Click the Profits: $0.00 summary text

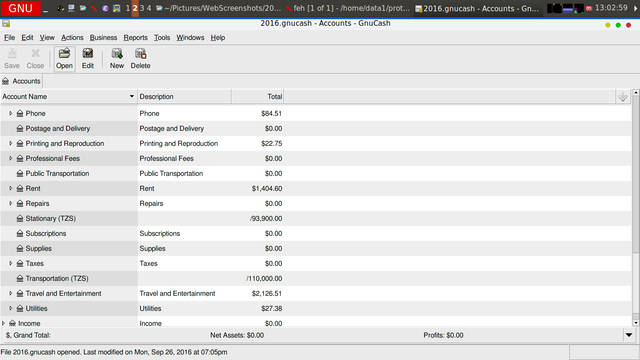[443, 335]
